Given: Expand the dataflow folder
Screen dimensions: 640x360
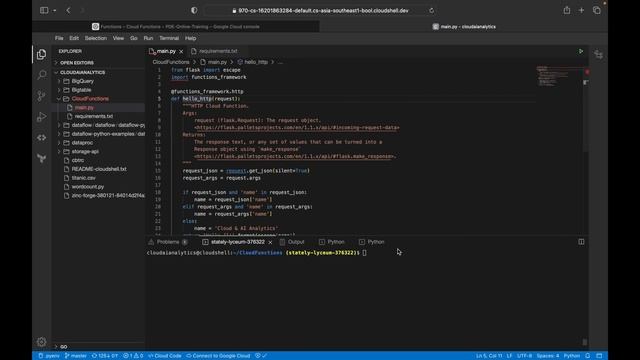Looking at the screenshot, I should coord(108,125).
